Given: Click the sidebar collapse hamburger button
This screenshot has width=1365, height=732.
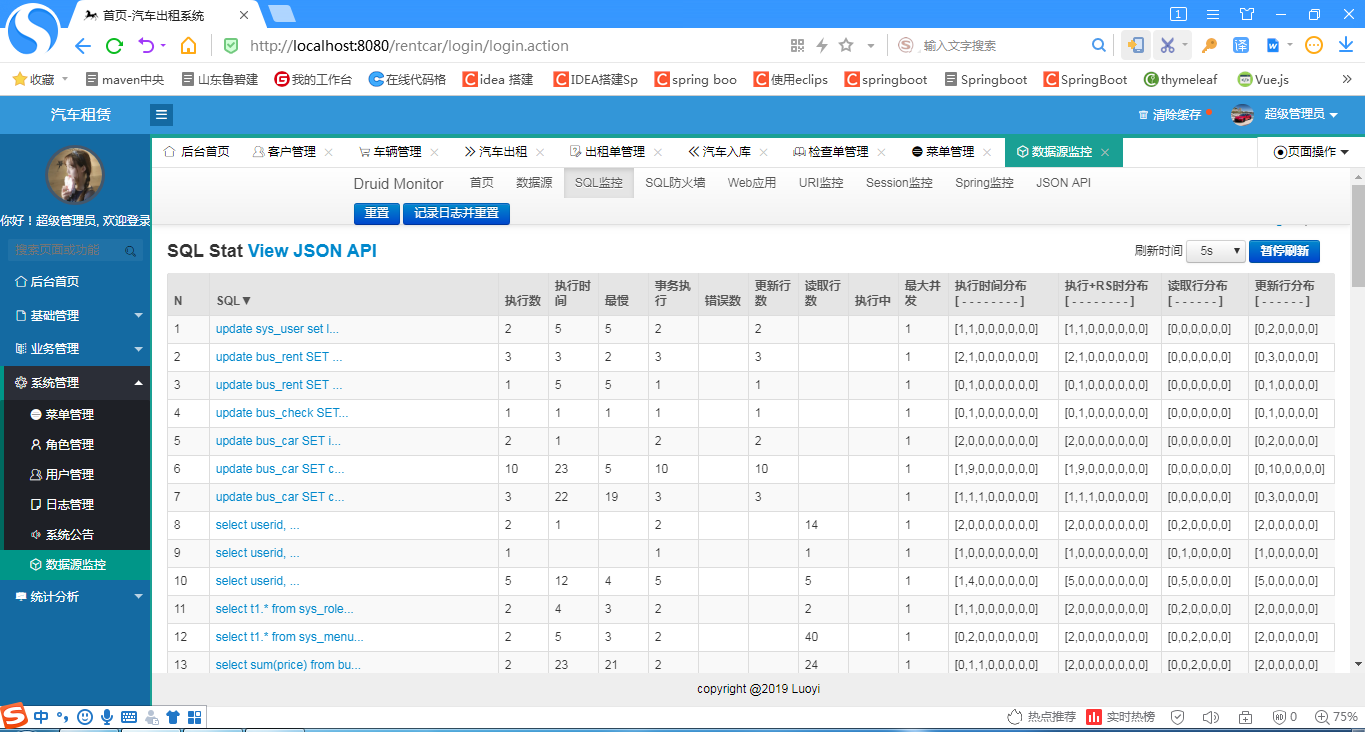Looking at the screenshot, I should point(162,115).
